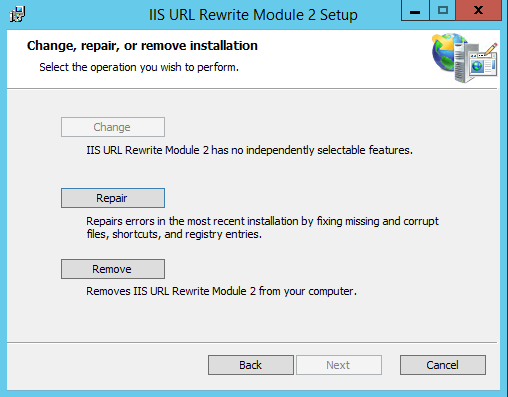Click the heading 'Change, repair, or remove installation'

click(x=142, y=46)
